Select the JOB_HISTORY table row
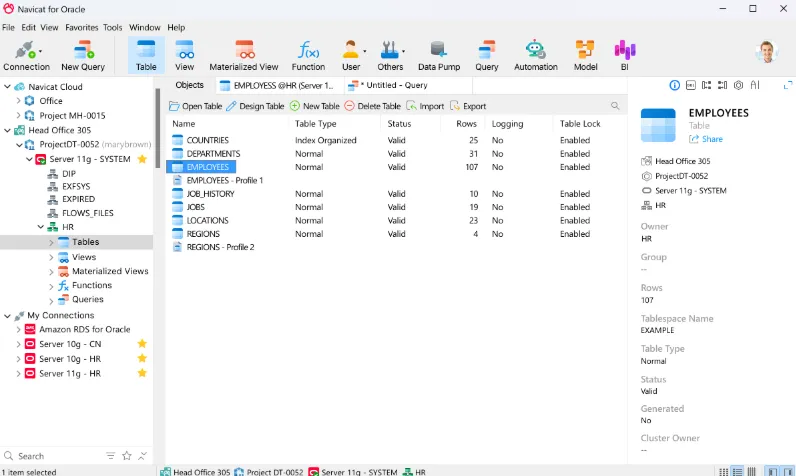This screenshot has width=796, height=476. click(395, 194)
